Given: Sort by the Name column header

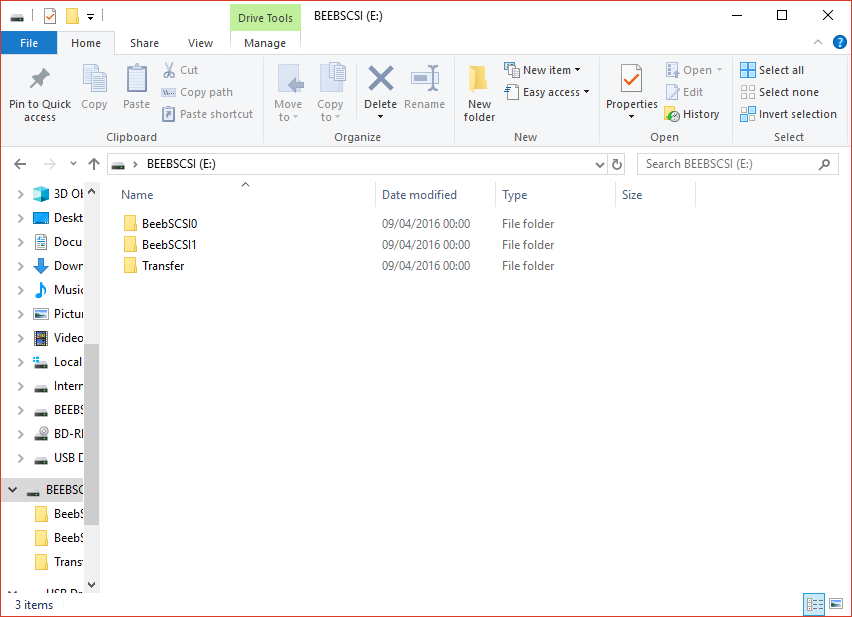Looking at the screenshot, I should point(245,194).
